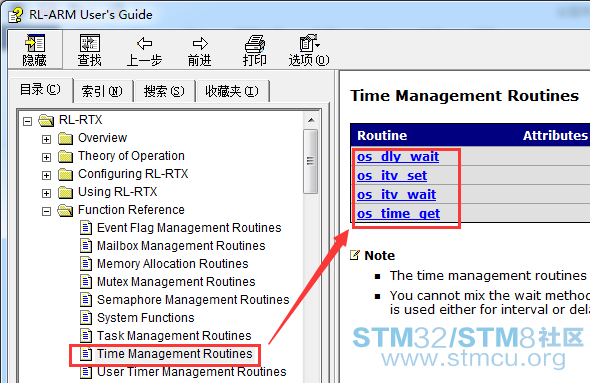Collapse the Function Reference node
The image size is (590, 383).
pyautogui.click(x=46, y=211)
